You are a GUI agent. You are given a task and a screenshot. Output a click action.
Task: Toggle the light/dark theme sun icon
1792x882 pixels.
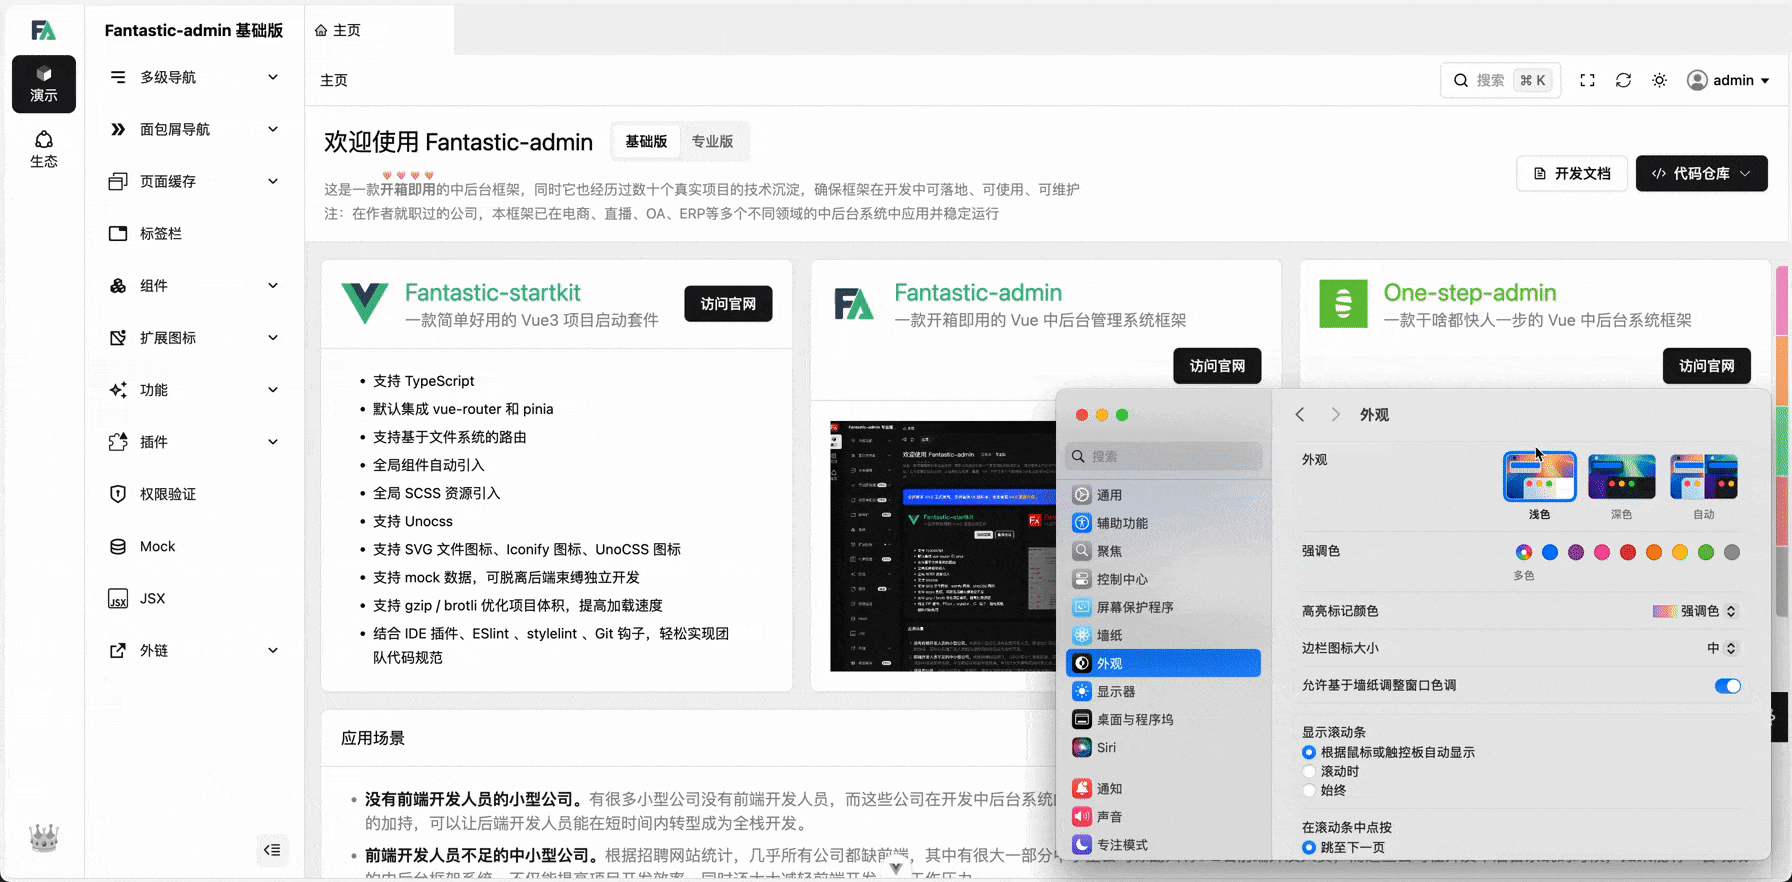(x=1659, y=80)
